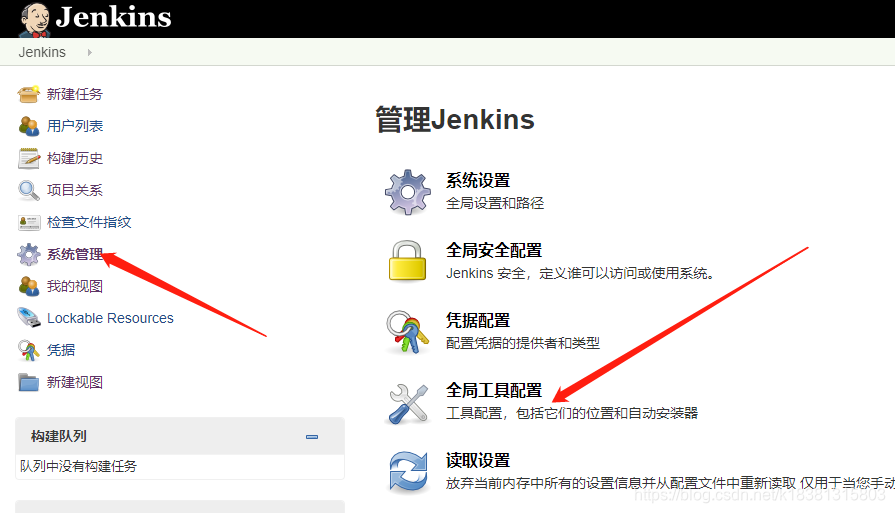The width and height of the screenshot is (895, 513).
Task: Open 全局工具配置 heading
Action: coord(494,390)
